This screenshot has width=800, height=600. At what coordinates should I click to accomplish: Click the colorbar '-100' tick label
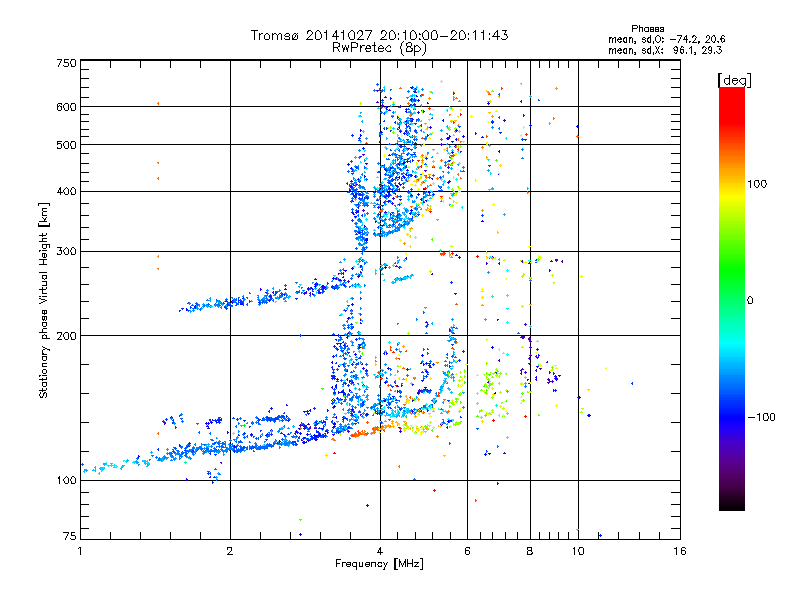point(762,417)
